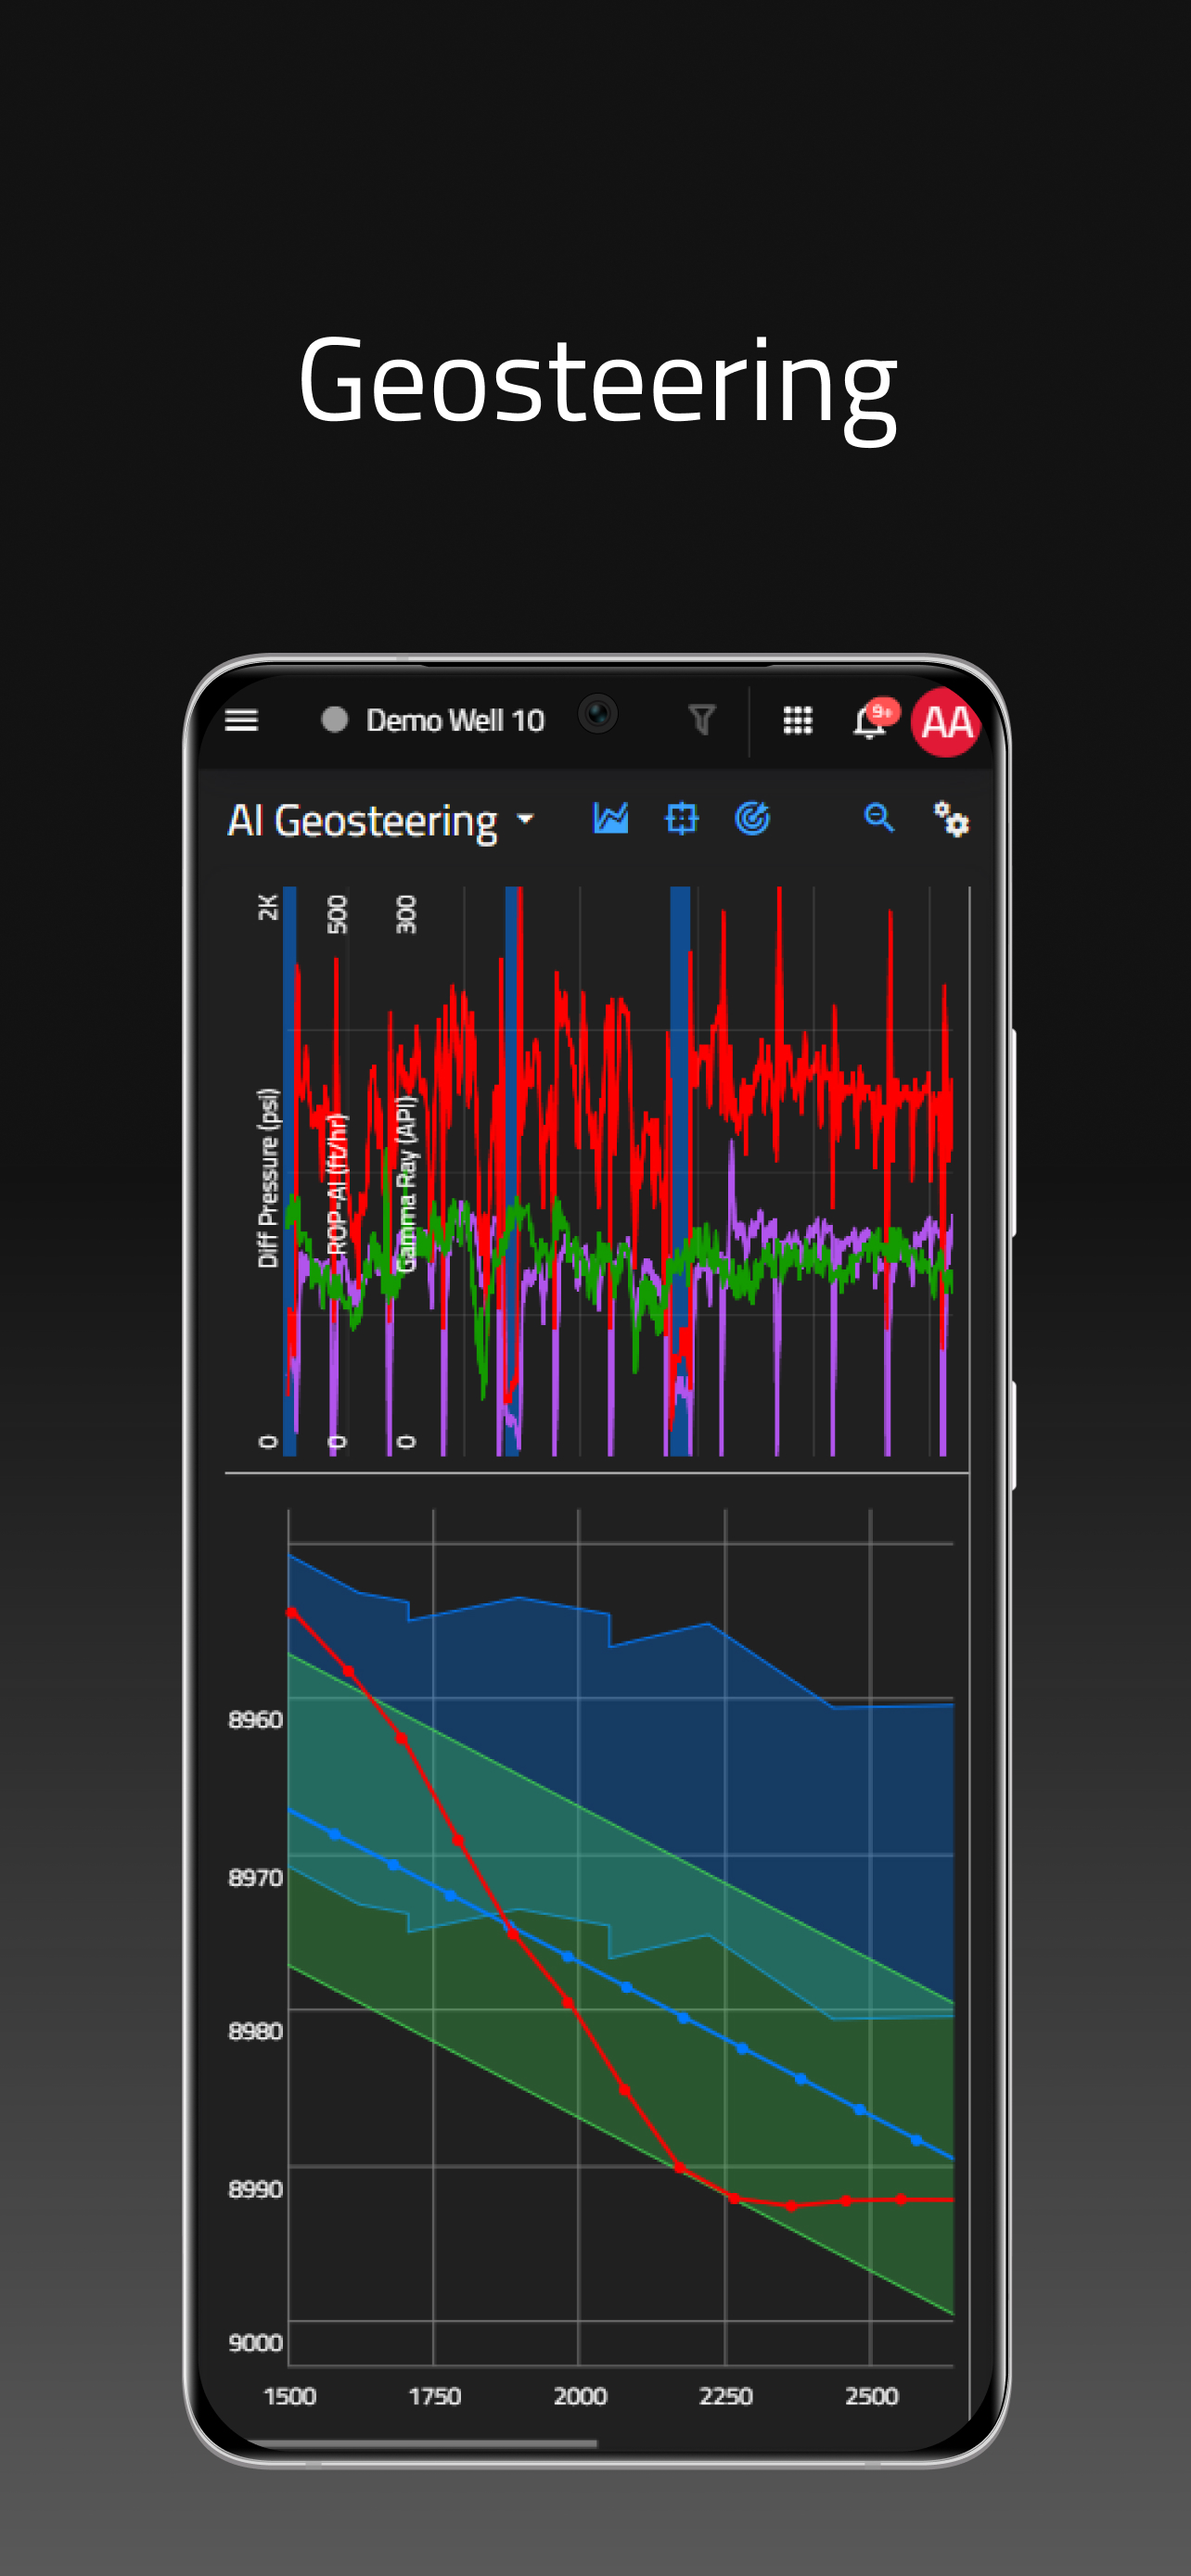Screen dimensions: 1191x2576
Task: Click the Gamma Ray (API) axis label
Action: tap(405, 1184)
